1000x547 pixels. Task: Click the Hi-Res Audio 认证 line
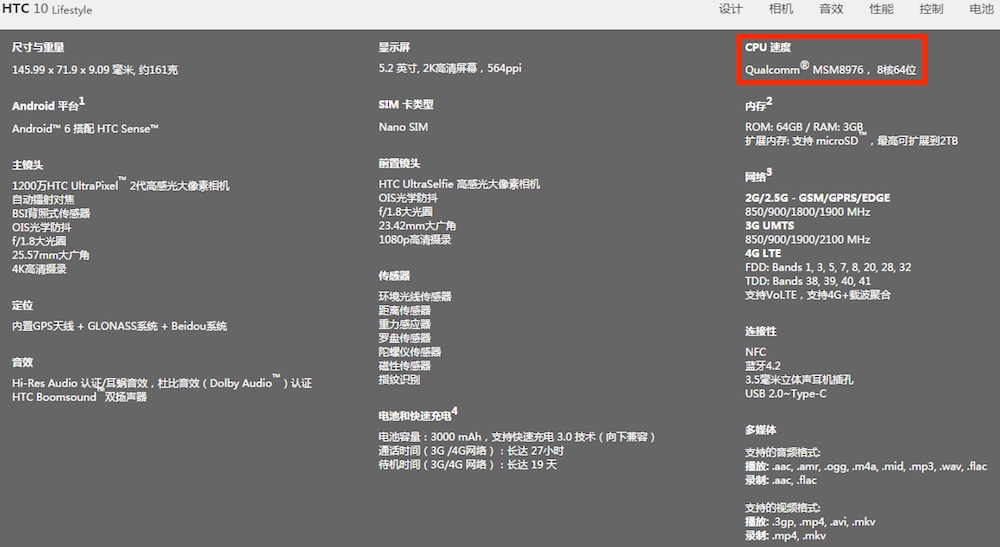coord(162,383)
